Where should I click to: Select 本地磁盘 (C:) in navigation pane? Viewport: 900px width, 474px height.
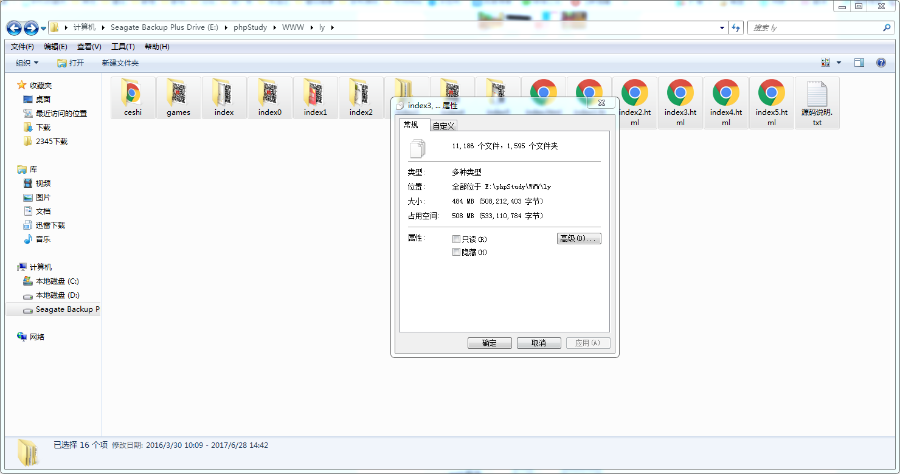click(x=57, y=282)
